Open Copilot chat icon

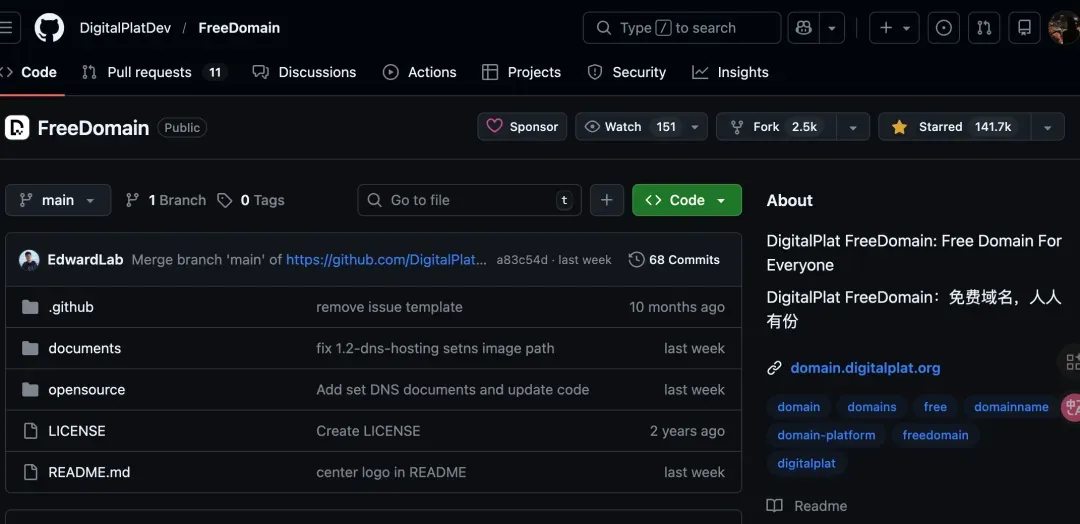[x=803, y=28]
